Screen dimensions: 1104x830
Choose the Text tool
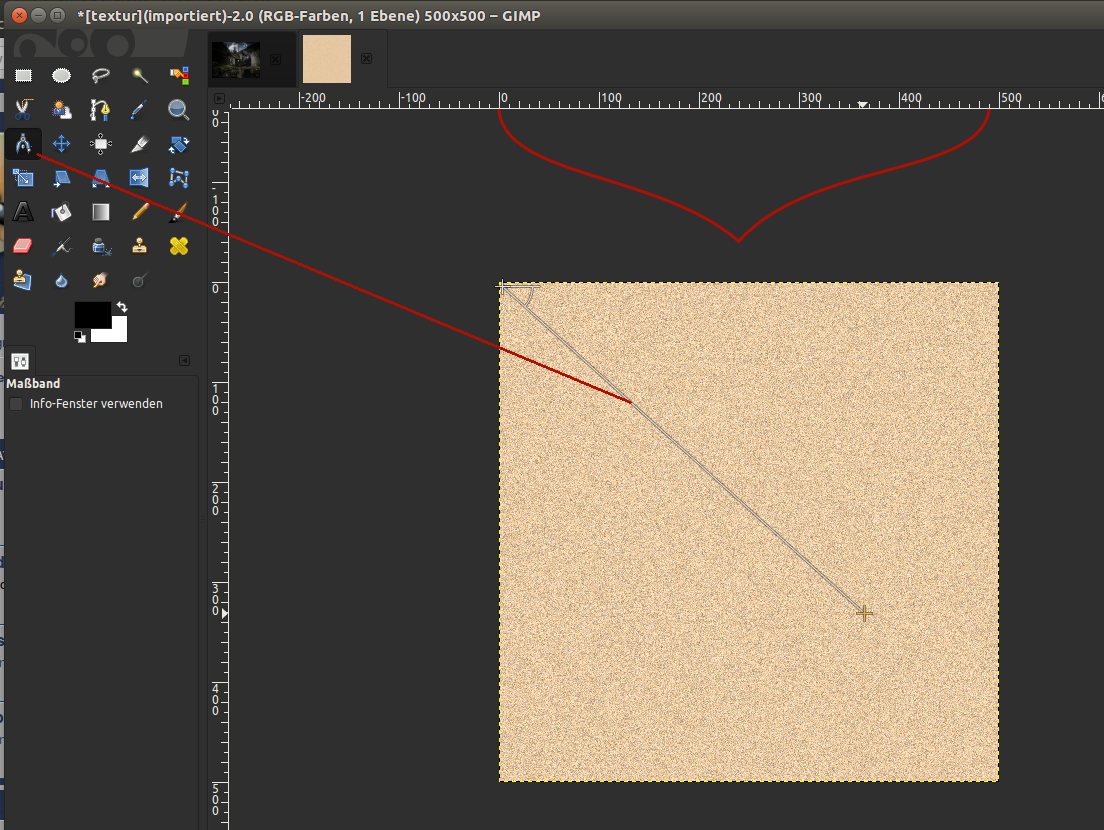[x=23, y=212]
